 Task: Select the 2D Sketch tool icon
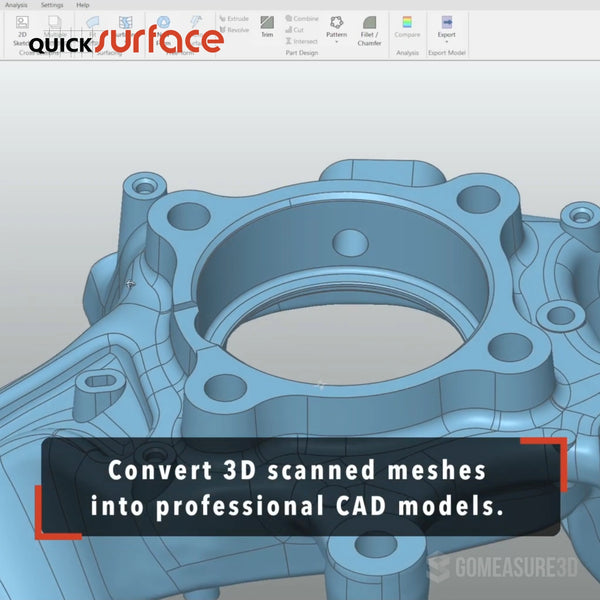22,22
